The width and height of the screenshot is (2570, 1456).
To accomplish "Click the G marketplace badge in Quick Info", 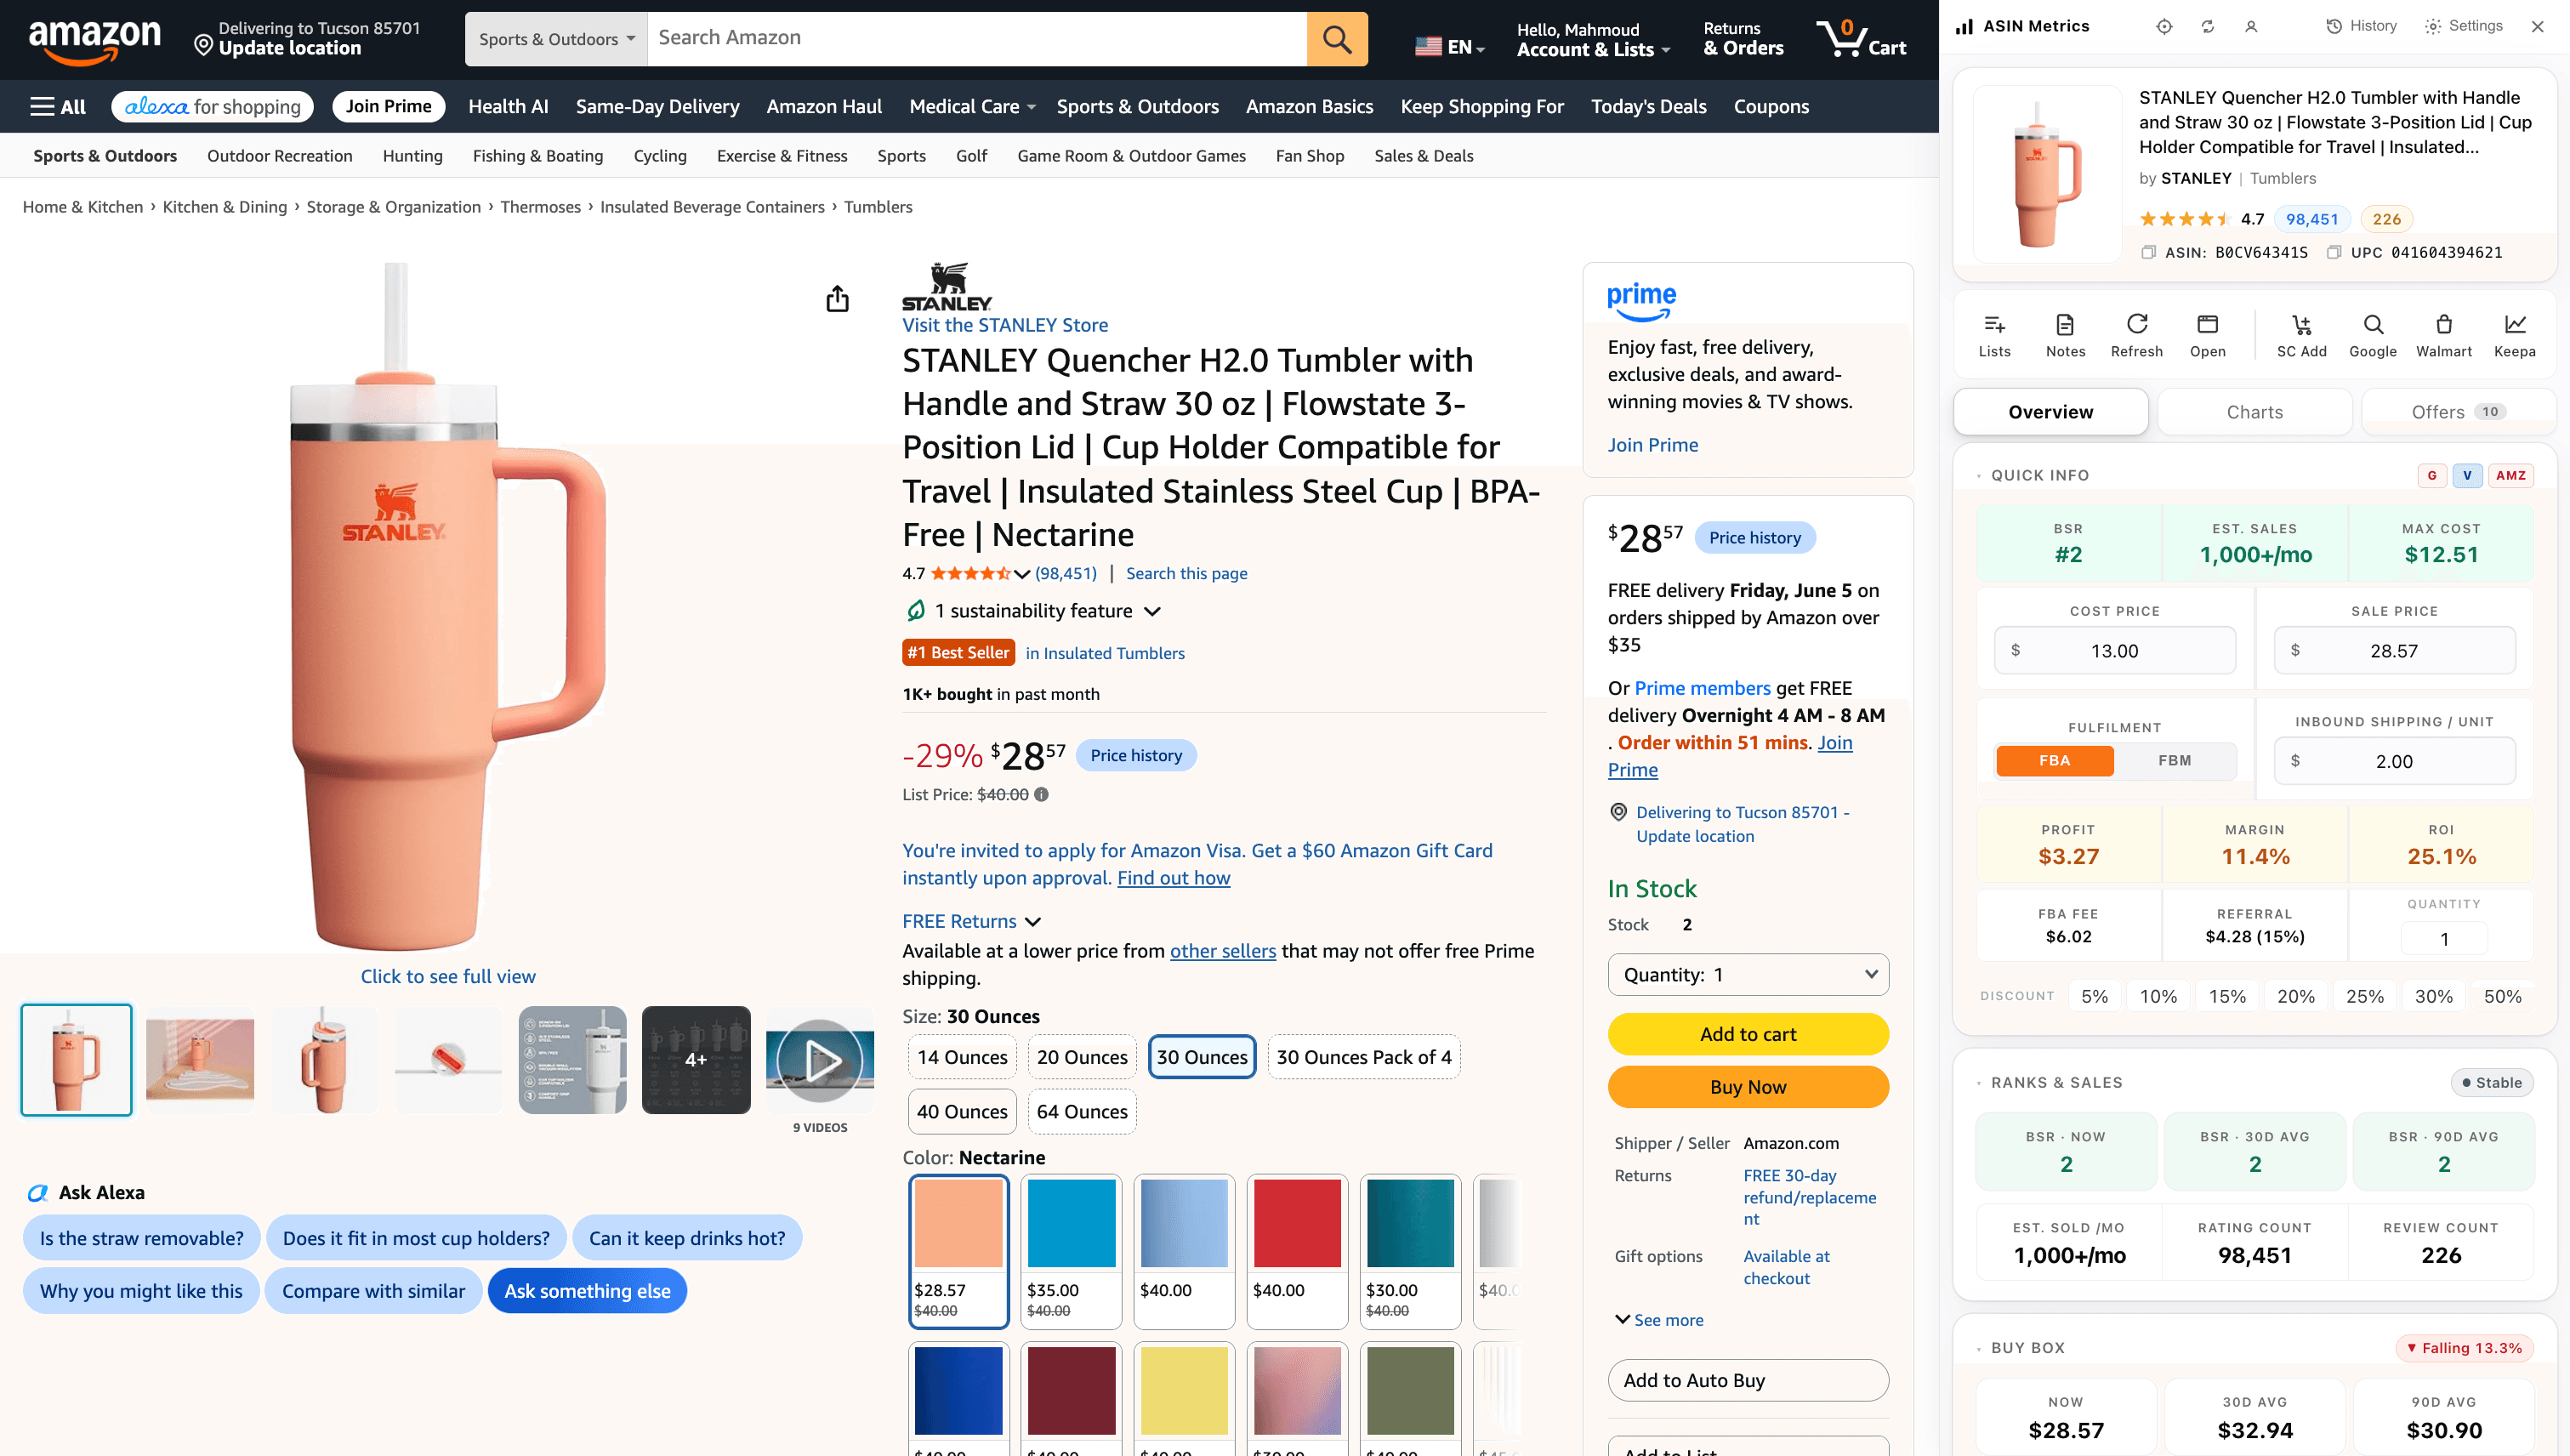I will pyautogui.click(x=2432, y=475).
